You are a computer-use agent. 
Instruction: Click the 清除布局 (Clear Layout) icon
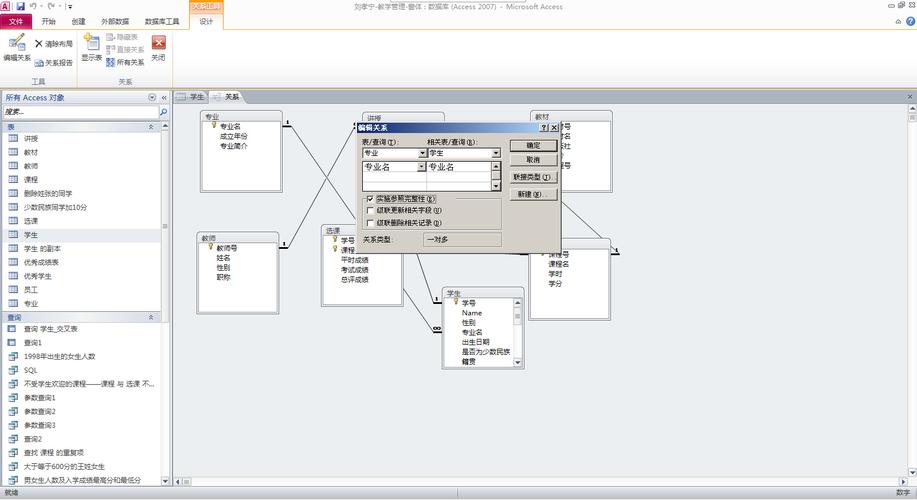pyautogui.click(x=53, y=44)
